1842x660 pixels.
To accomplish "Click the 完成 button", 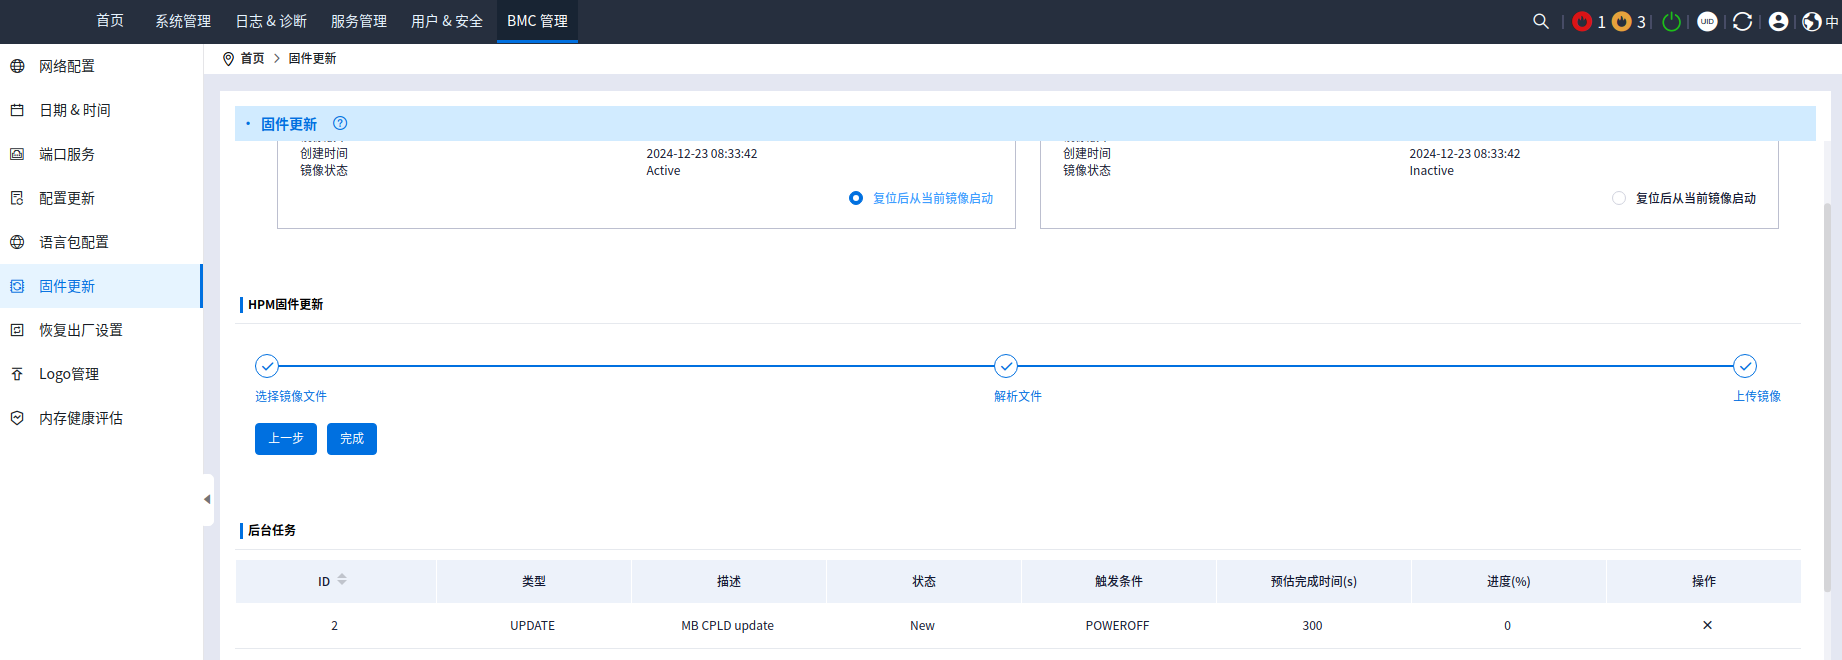I will point(352,439).
